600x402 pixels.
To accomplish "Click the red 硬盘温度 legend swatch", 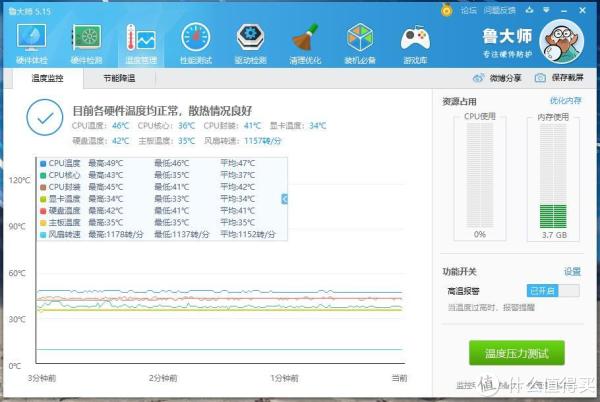I will point(43,211).
